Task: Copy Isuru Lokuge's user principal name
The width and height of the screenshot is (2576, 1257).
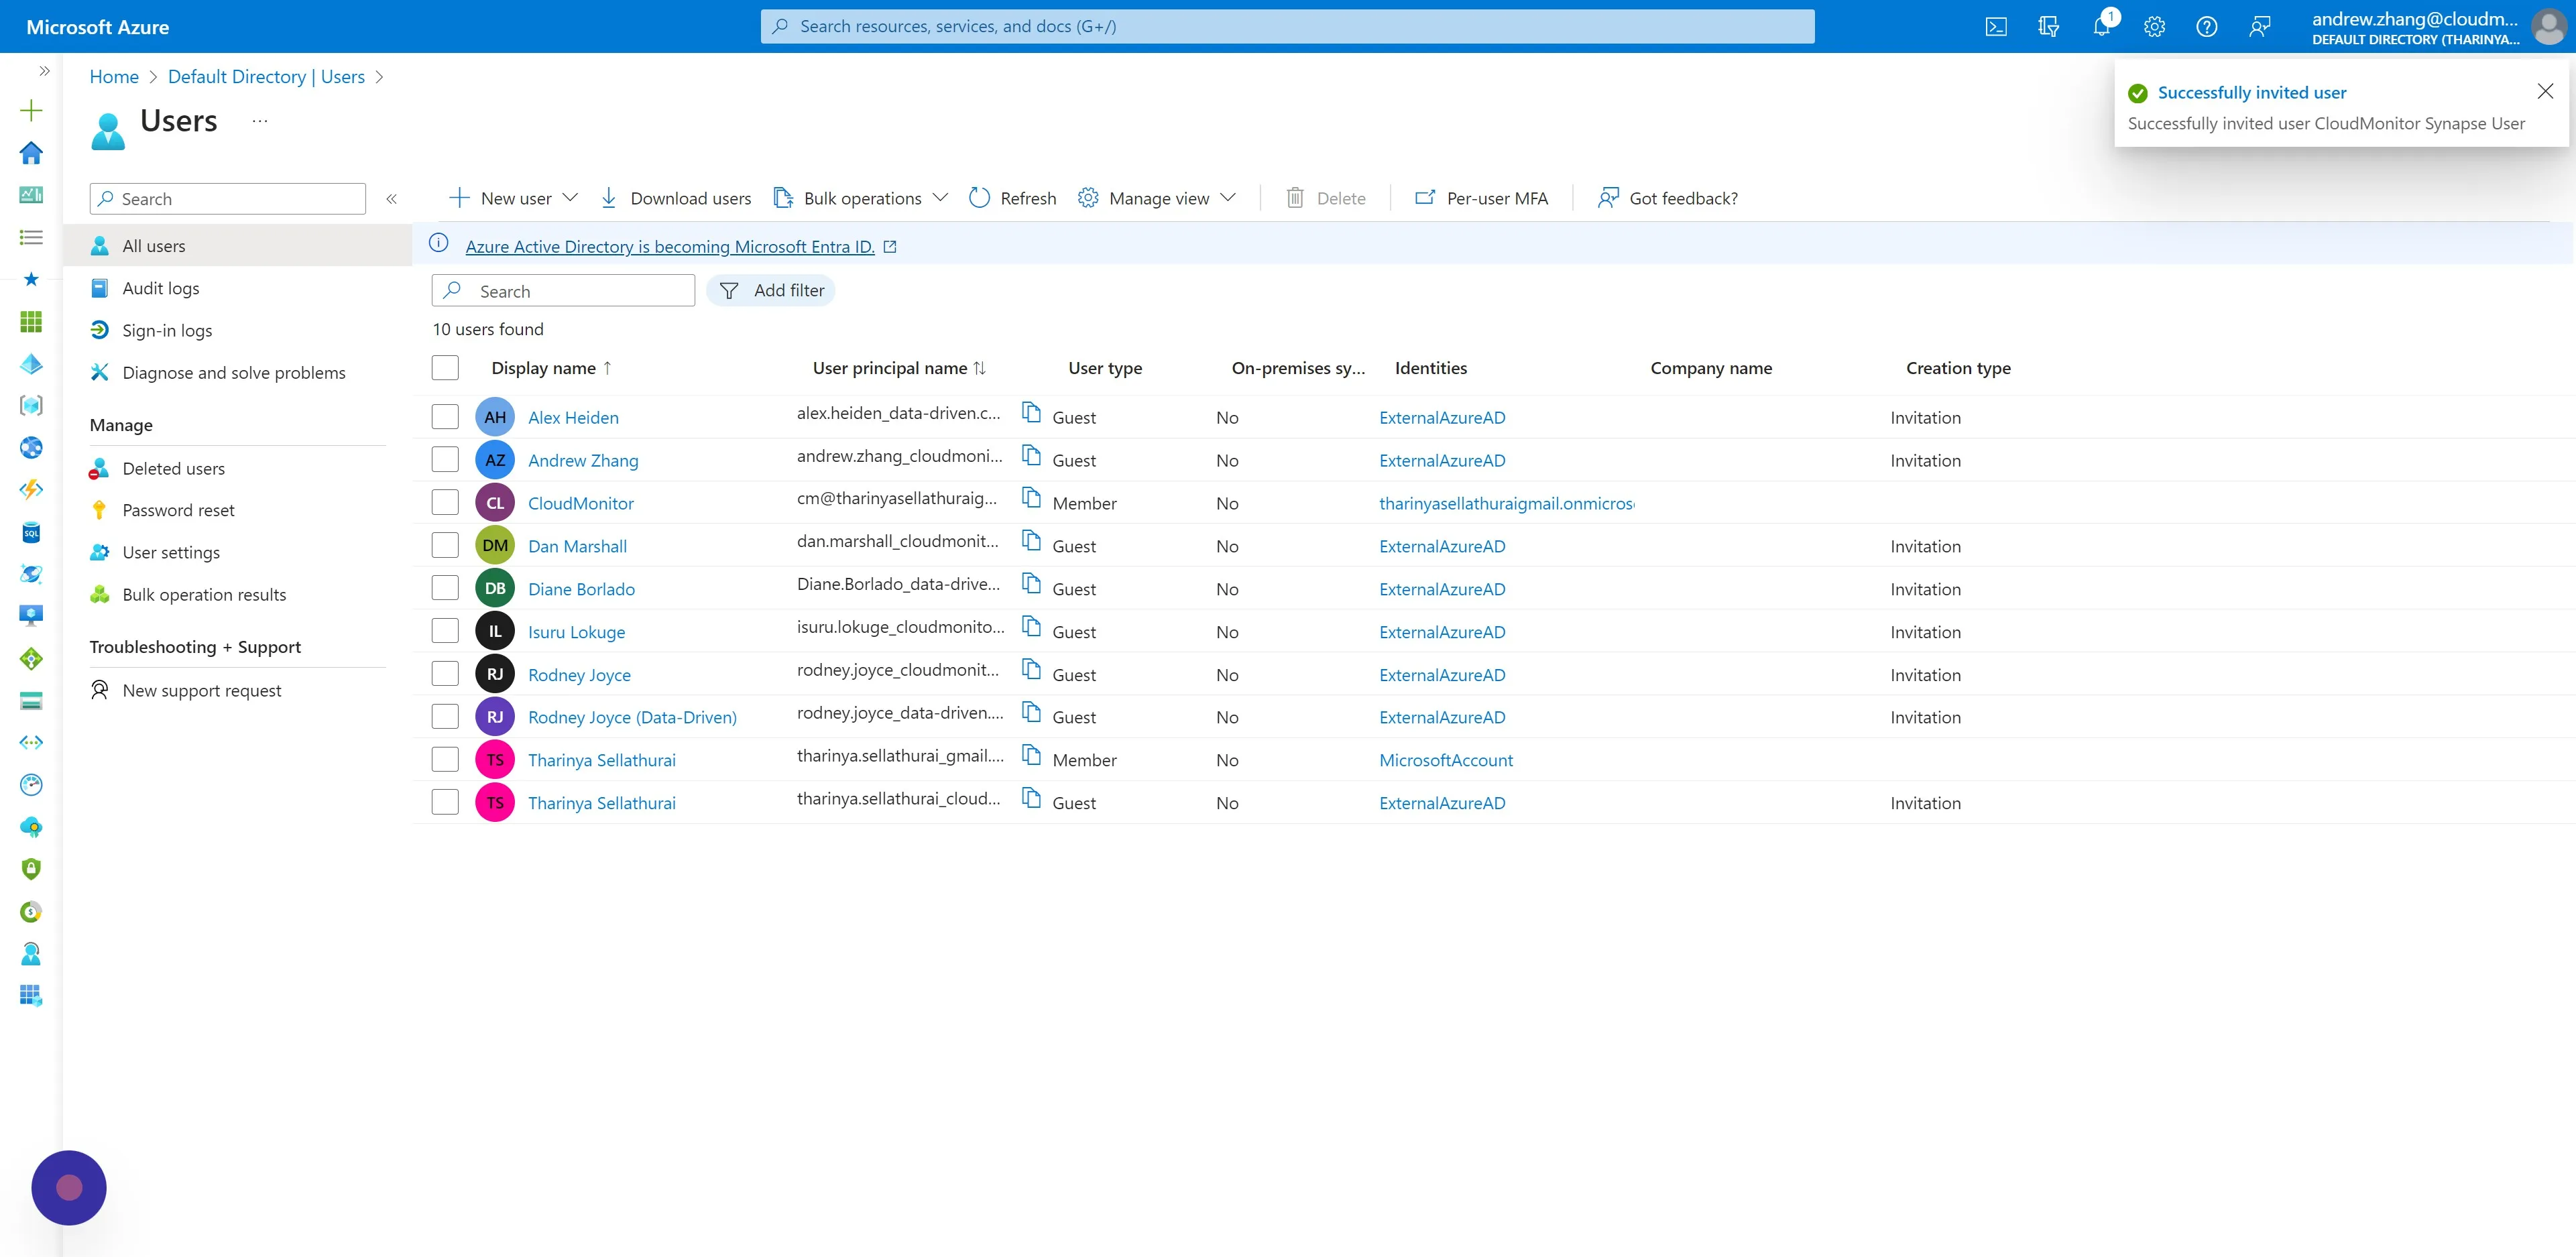Action: point(1031,627)
